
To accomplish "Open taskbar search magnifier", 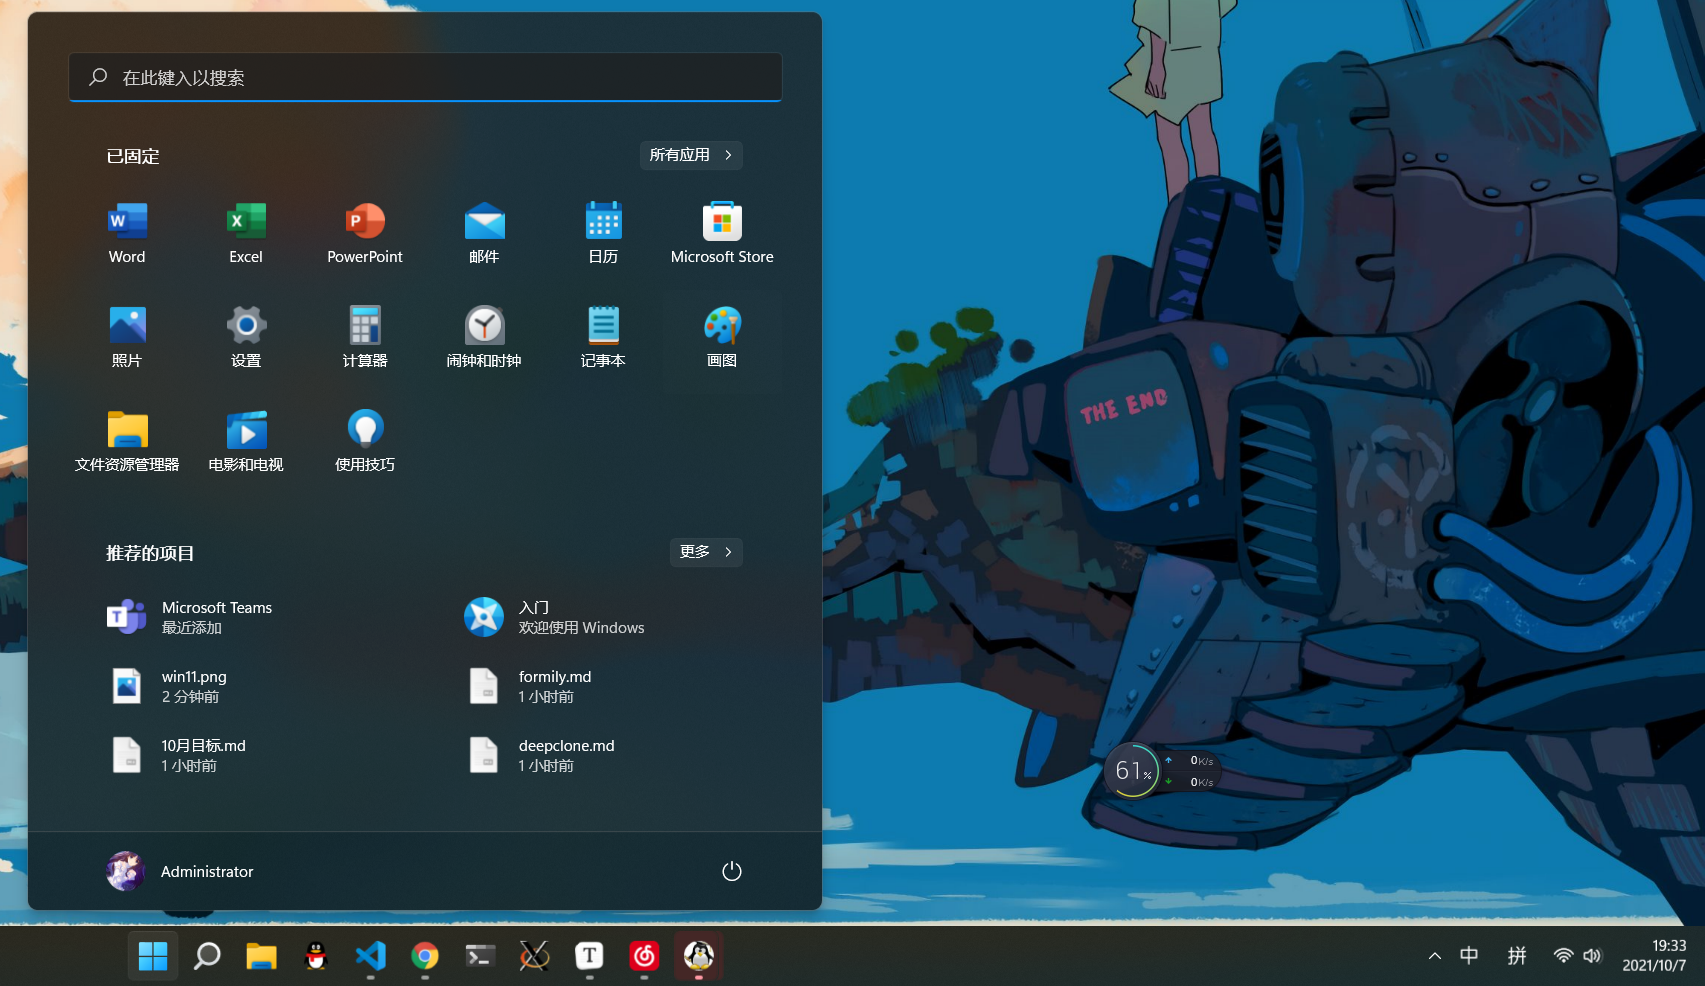I will 207,957.
